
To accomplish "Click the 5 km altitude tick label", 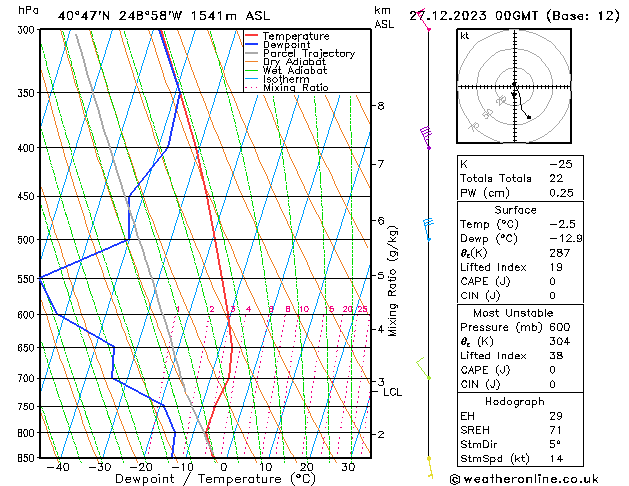I will click(380, 275).
